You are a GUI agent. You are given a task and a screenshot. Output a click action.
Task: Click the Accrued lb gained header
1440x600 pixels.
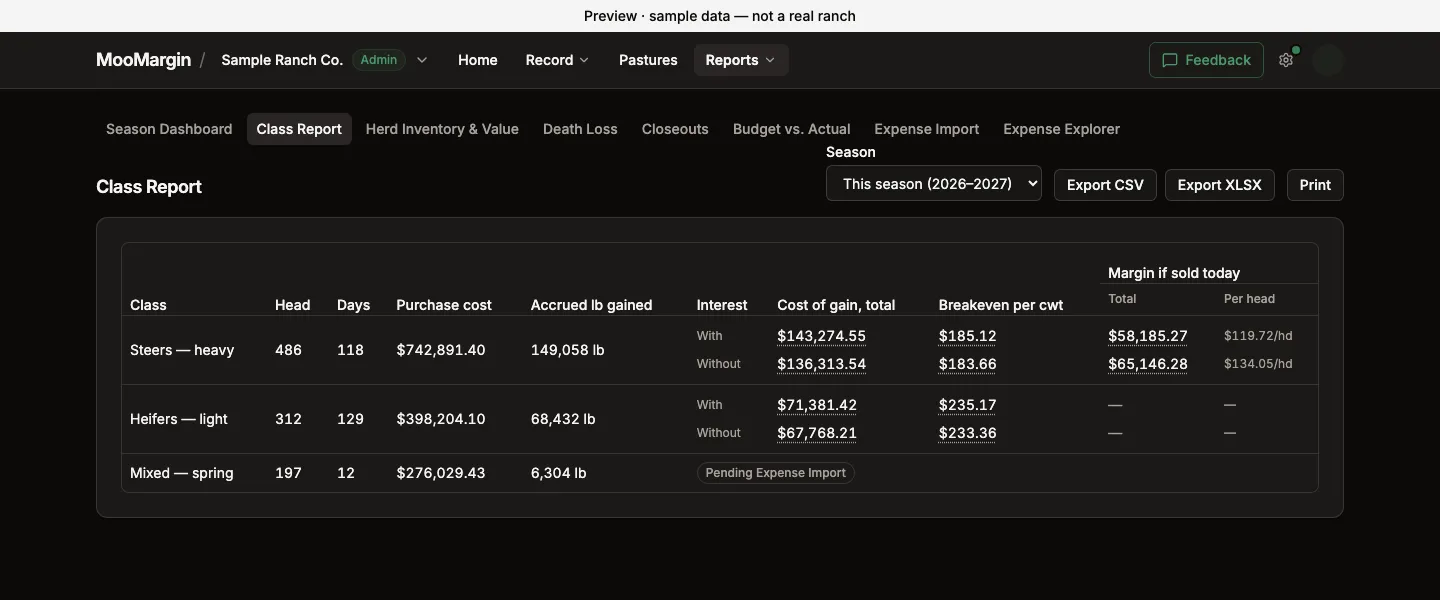point(591,305)
